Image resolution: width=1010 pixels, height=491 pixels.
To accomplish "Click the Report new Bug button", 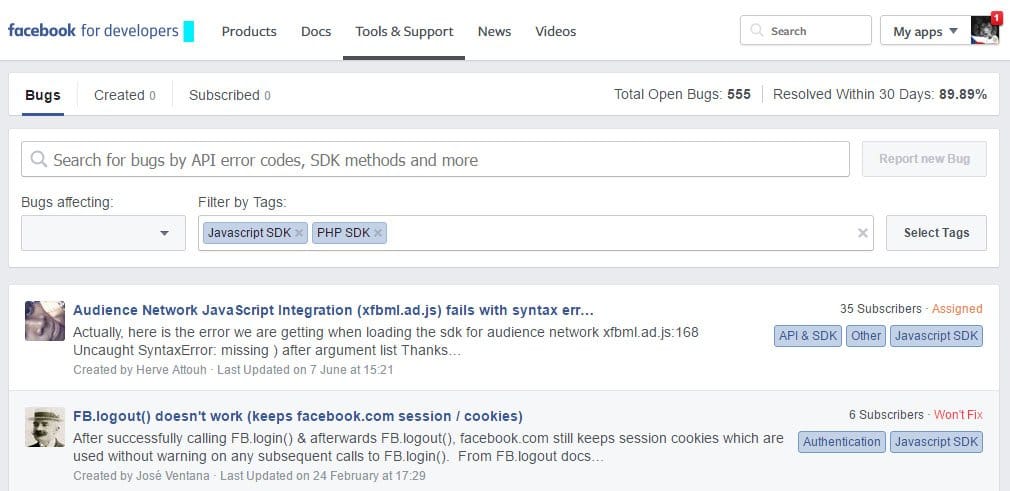I will click(924, 159).
